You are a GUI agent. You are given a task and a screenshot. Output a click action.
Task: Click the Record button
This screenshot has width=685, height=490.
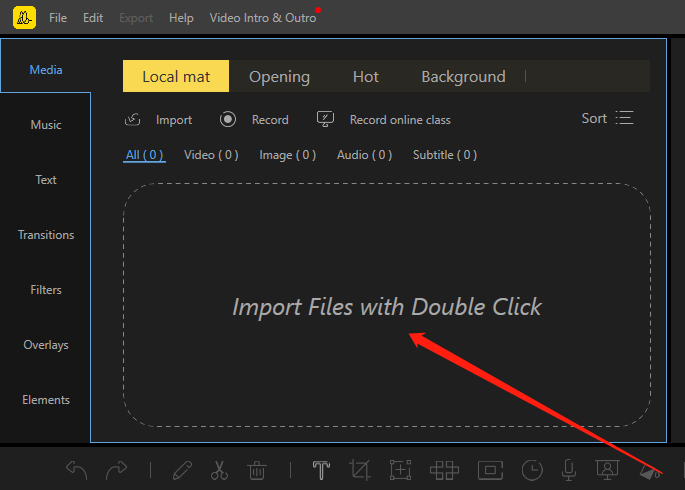coord(255,120)
